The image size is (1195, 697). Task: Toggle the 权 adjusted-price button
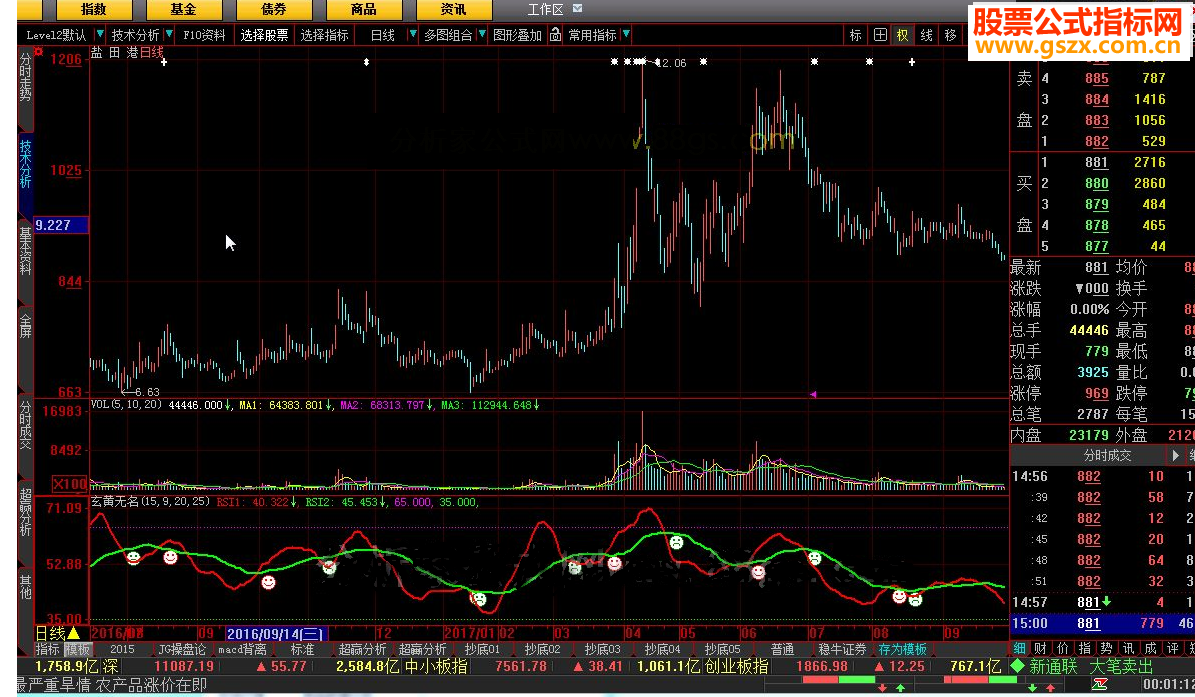coord(903,35)
